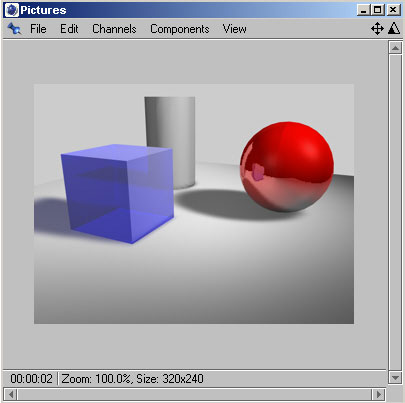Screen dimensions: 405x403
Task: Click the 00:00:02 render time in status bar
Action: click(31, 379)
